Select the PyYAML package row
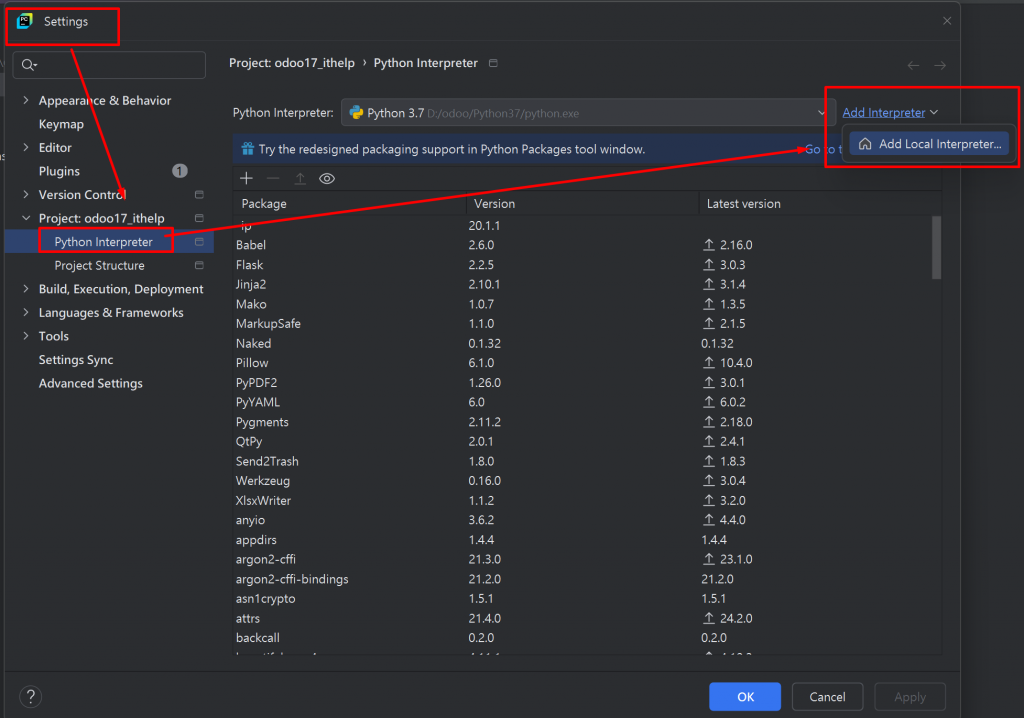The height and width of the screenshot is (718, 1024). 583,402
